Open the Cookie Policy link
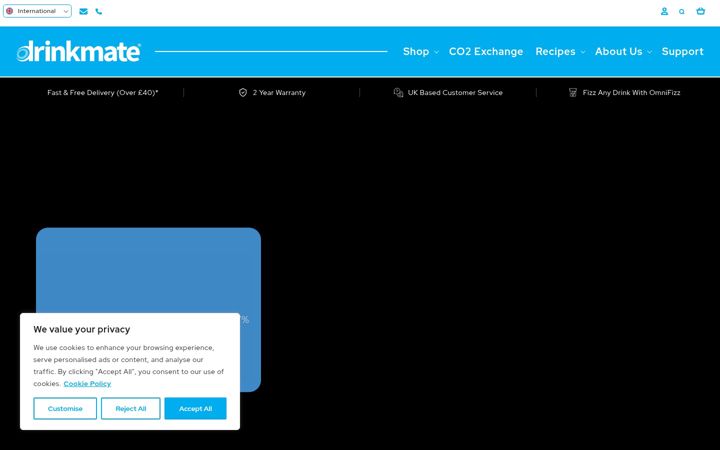The width and height of the screenshot is (720, 450). pyautogui.click(x=87, y=384)
